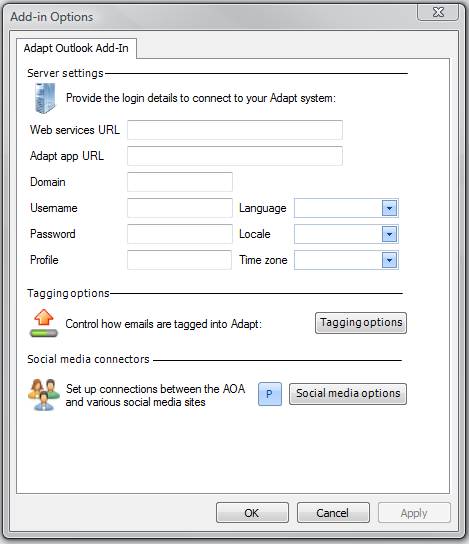Click the Username input field

pyautogui.click(x=180, y=208)
